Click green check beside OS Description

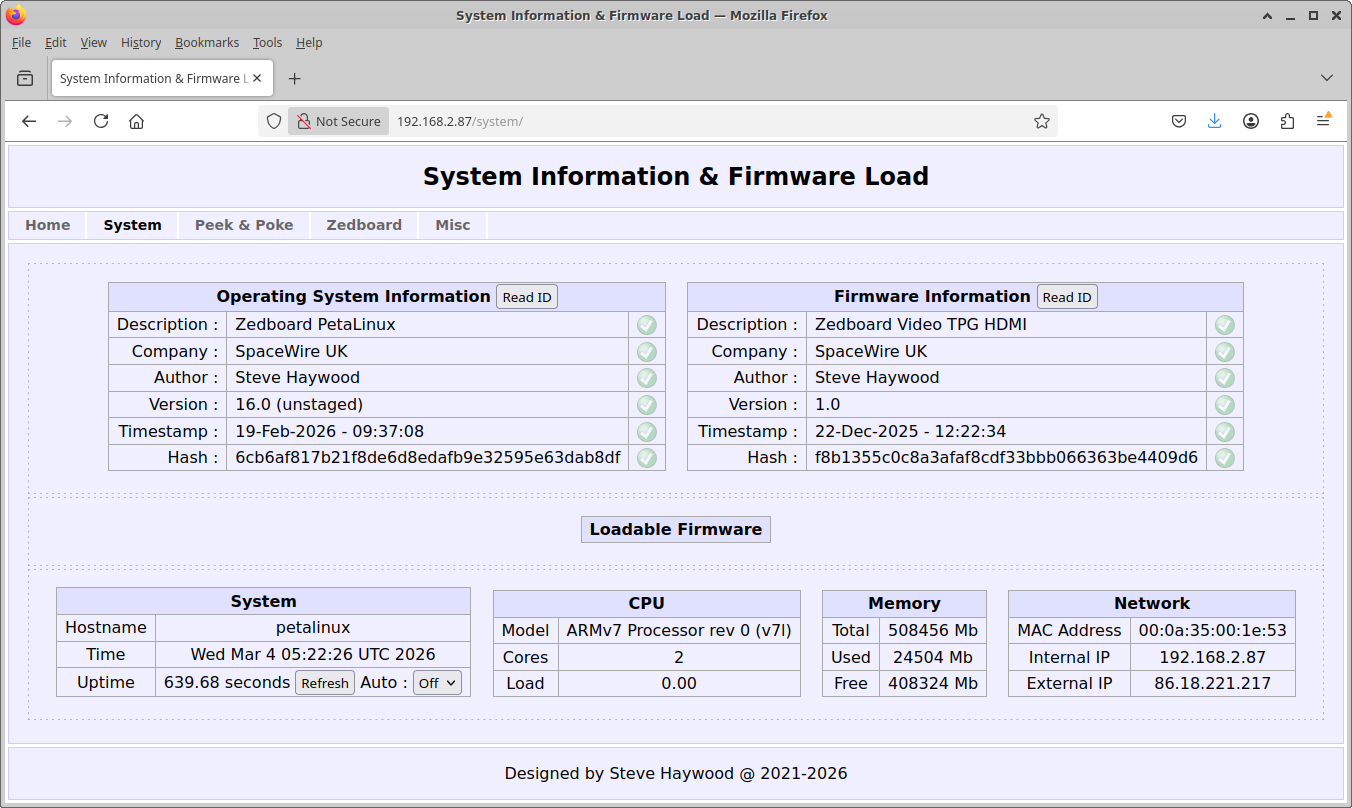pyautogui.click(x=647, y=325)
